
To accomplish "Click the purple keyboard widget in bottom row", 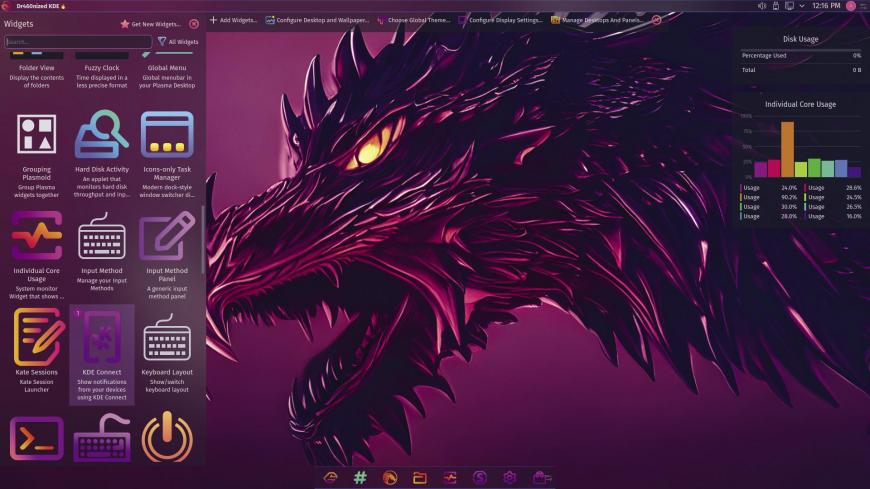I will point(102,438).
